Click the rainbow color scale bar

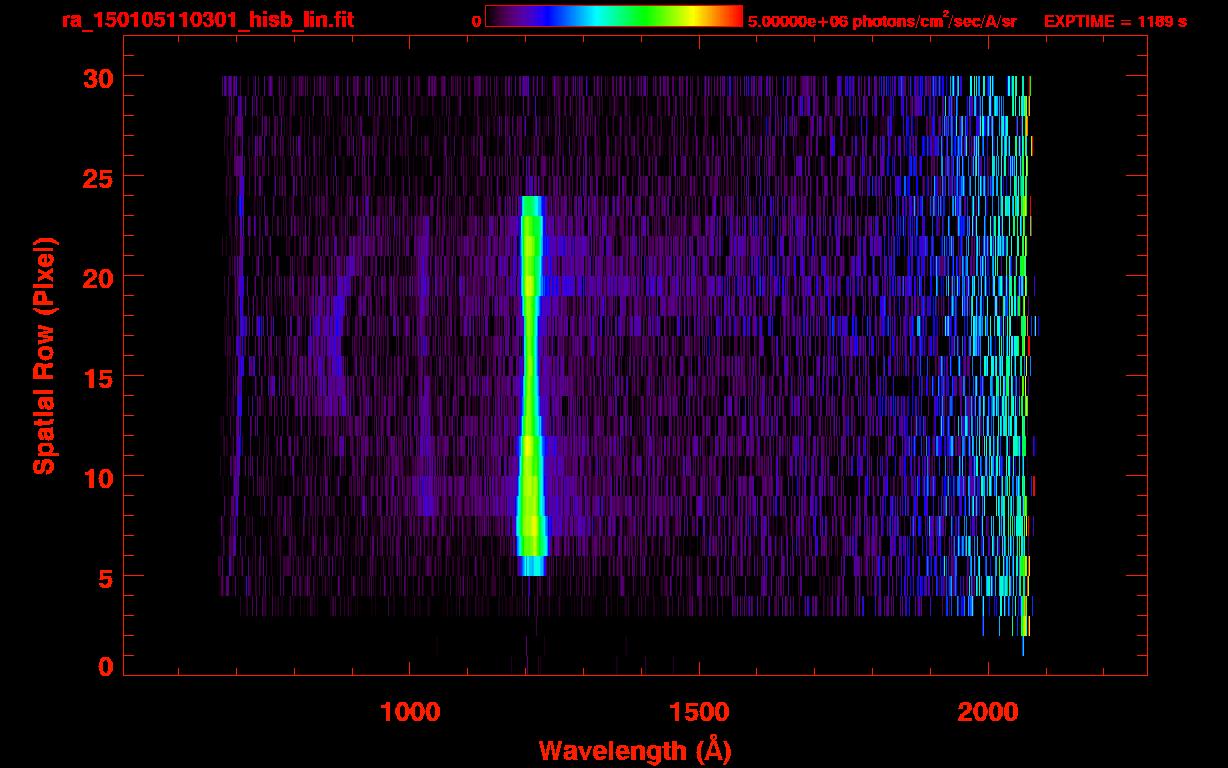click(x=613, y=16)
